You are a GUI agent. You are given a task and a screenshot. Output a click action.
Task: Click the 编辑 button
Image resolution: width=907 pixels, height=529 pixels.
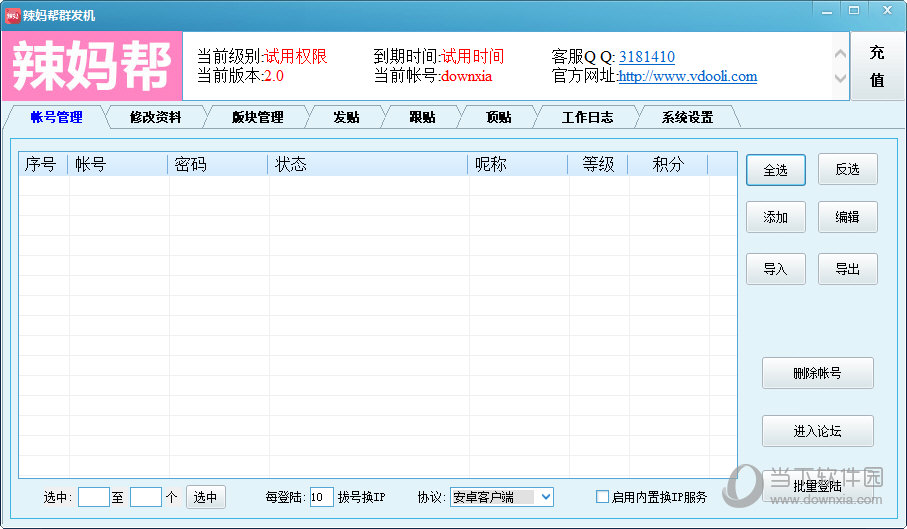(x=847, y=217)
